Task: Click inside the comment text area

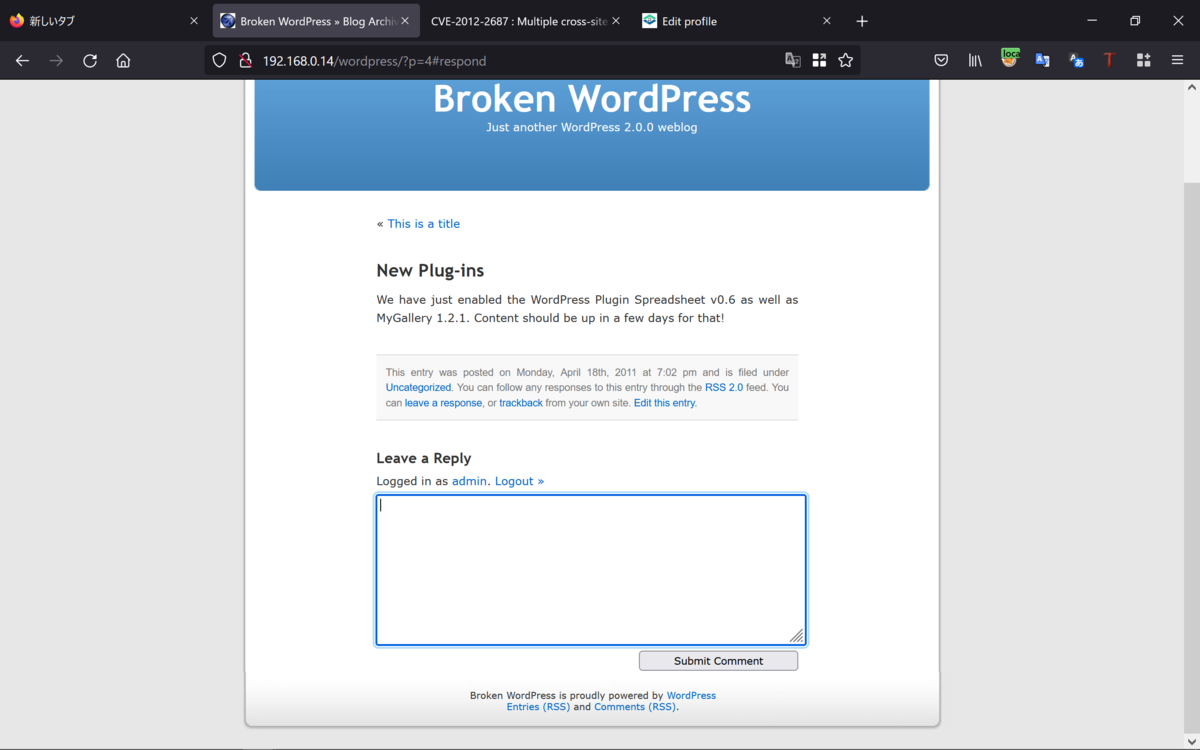Action: pyautogui.click(x=591, y=570)
